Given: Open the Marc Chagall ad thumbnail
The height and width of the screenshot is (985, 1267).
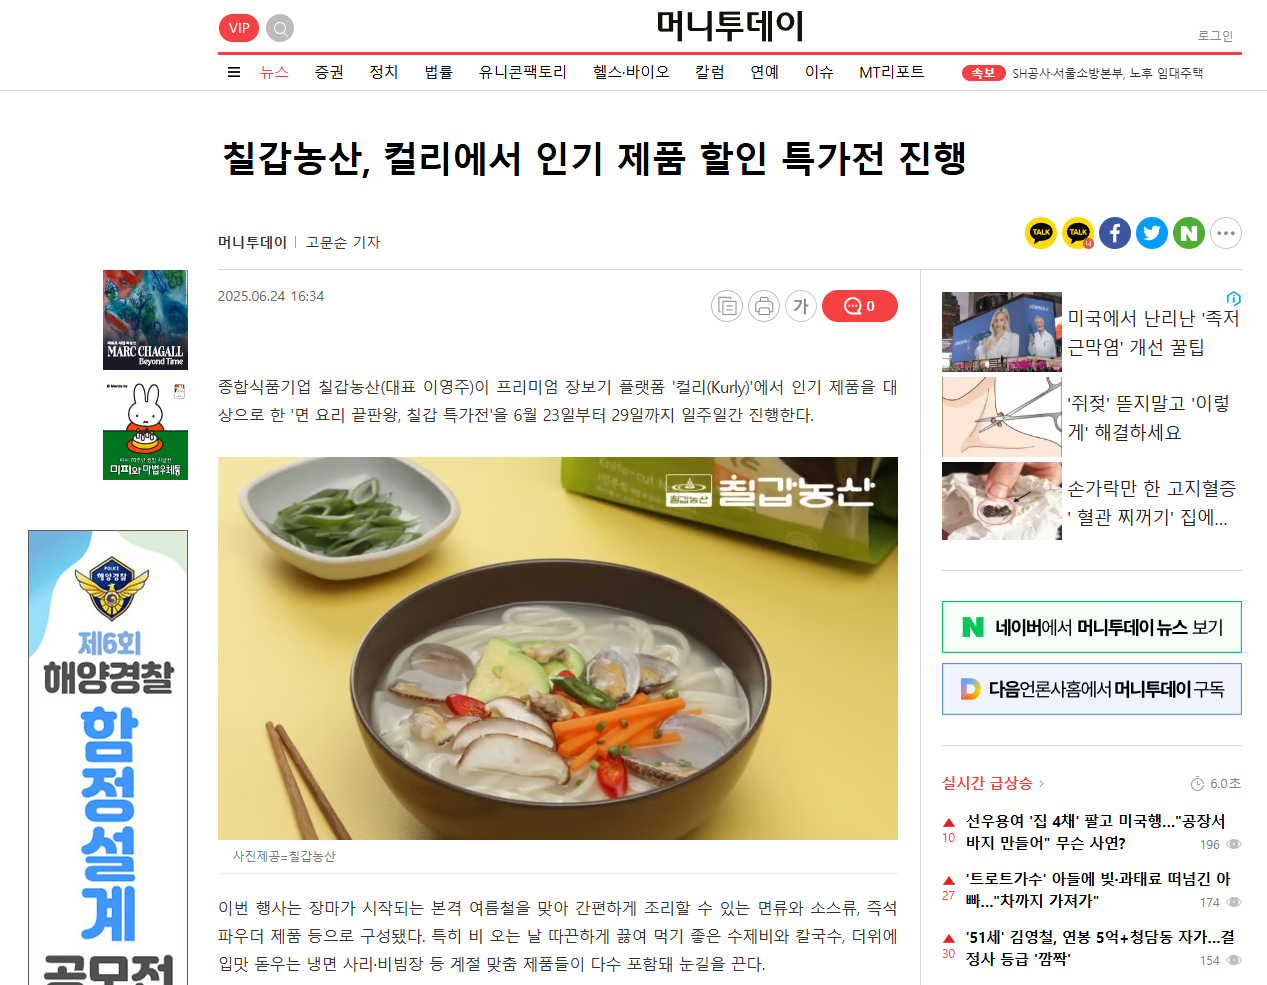Looking at the screenshot, I should tap(145, 320).
